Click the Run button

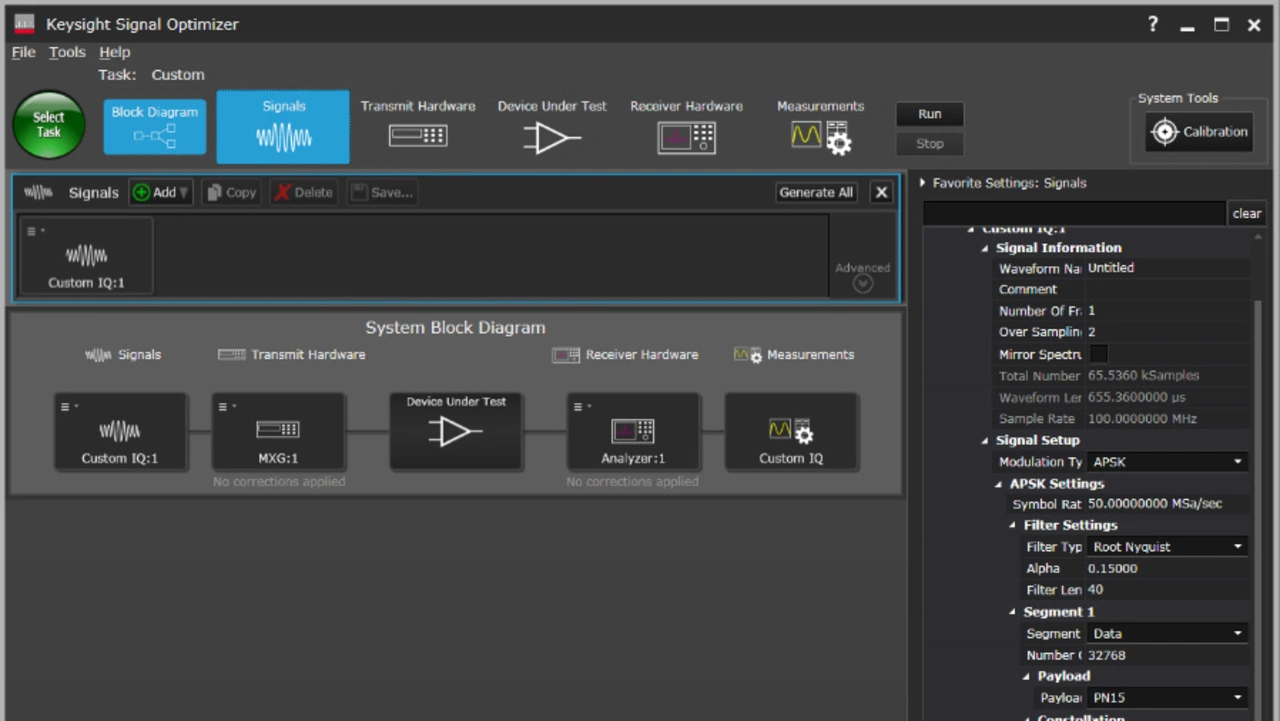pos(930,114)
